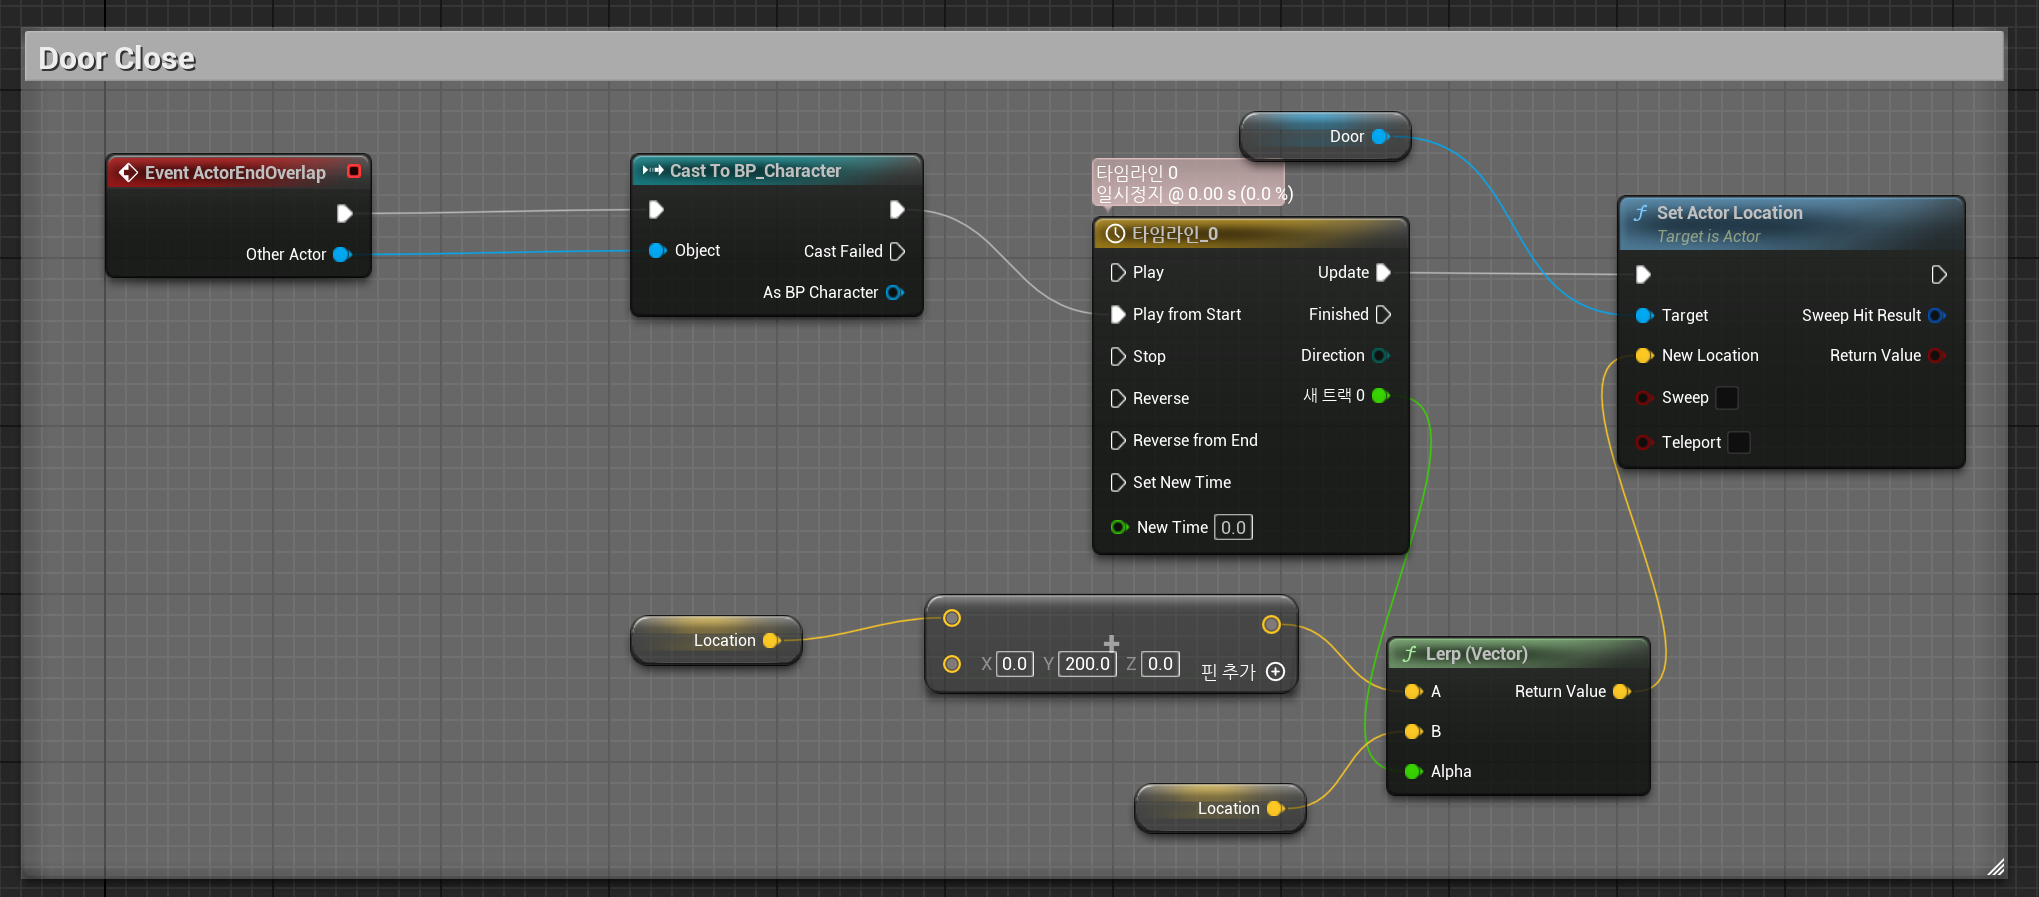This screenshot has height=897, width=2039.
Task: Select the Set Actor Location node header
Action: coord(1792,223)
